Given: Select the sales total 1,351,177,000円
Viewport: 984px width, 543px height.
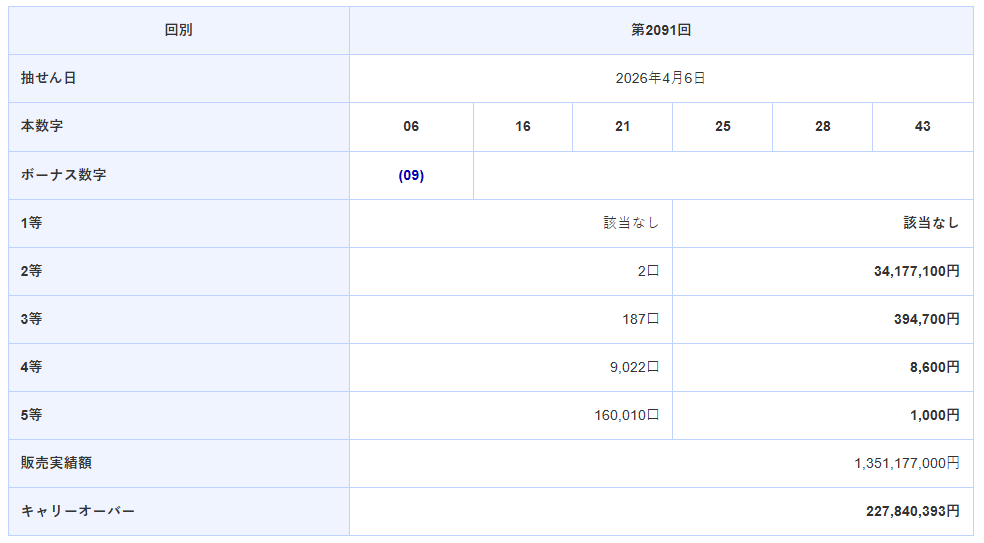Looking at the screenshot, I should tap(906, 463).
